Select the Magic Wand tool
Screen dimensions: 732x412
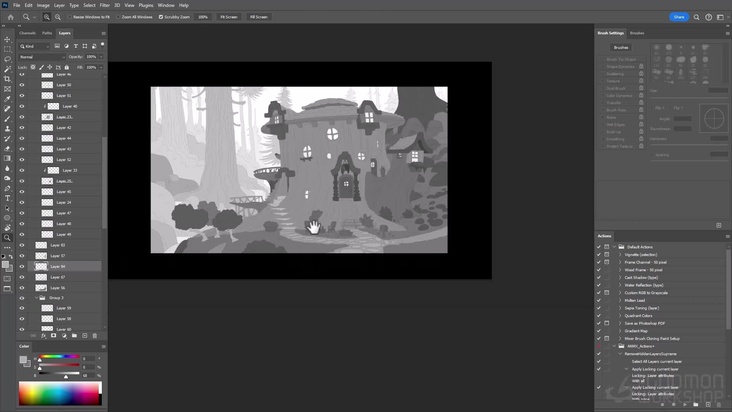pos(7,69)
